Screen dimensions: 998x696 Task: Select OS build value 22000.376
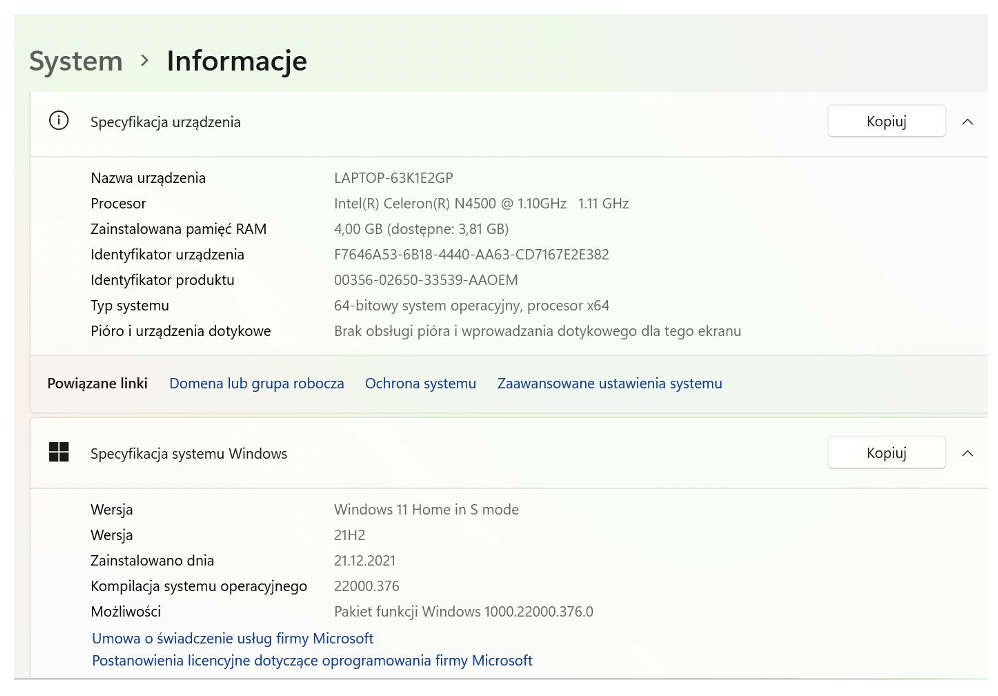pos(367,586)
